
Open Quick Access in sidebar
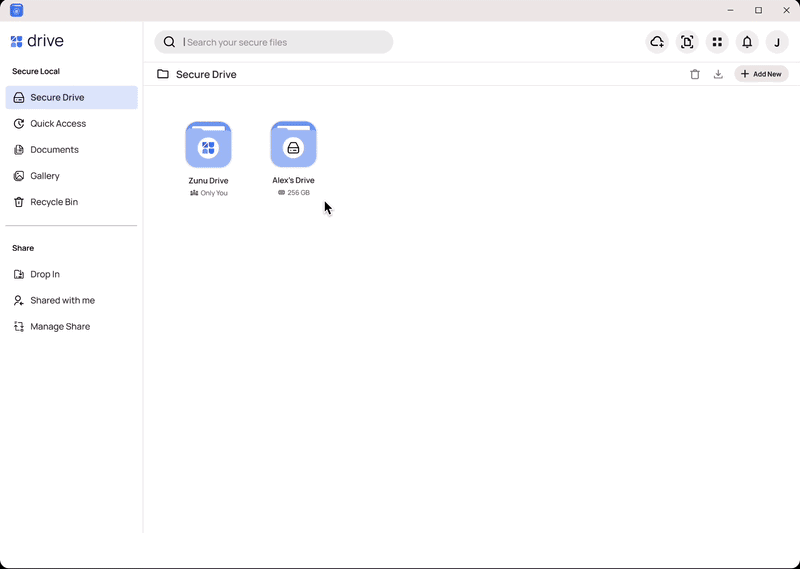click(x=58, y=124)
